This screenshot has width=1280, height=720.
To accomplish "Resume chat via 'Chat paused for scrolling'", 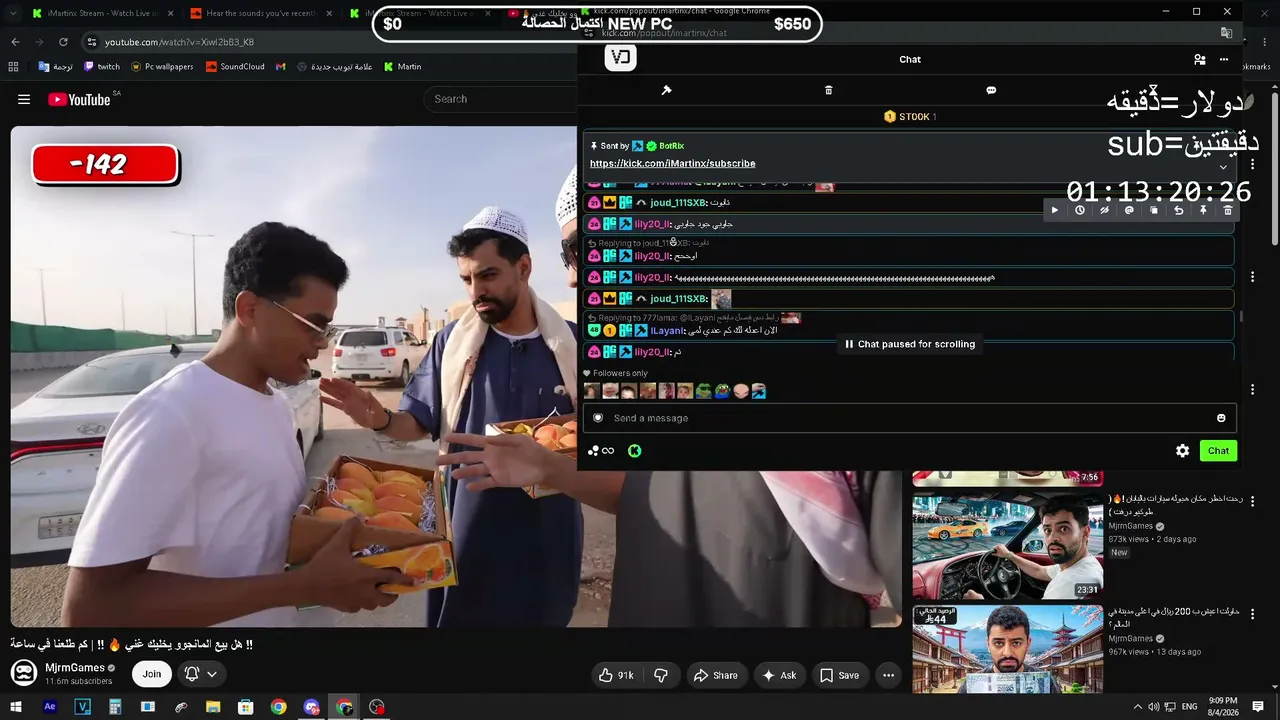I will tap(910, 344).
